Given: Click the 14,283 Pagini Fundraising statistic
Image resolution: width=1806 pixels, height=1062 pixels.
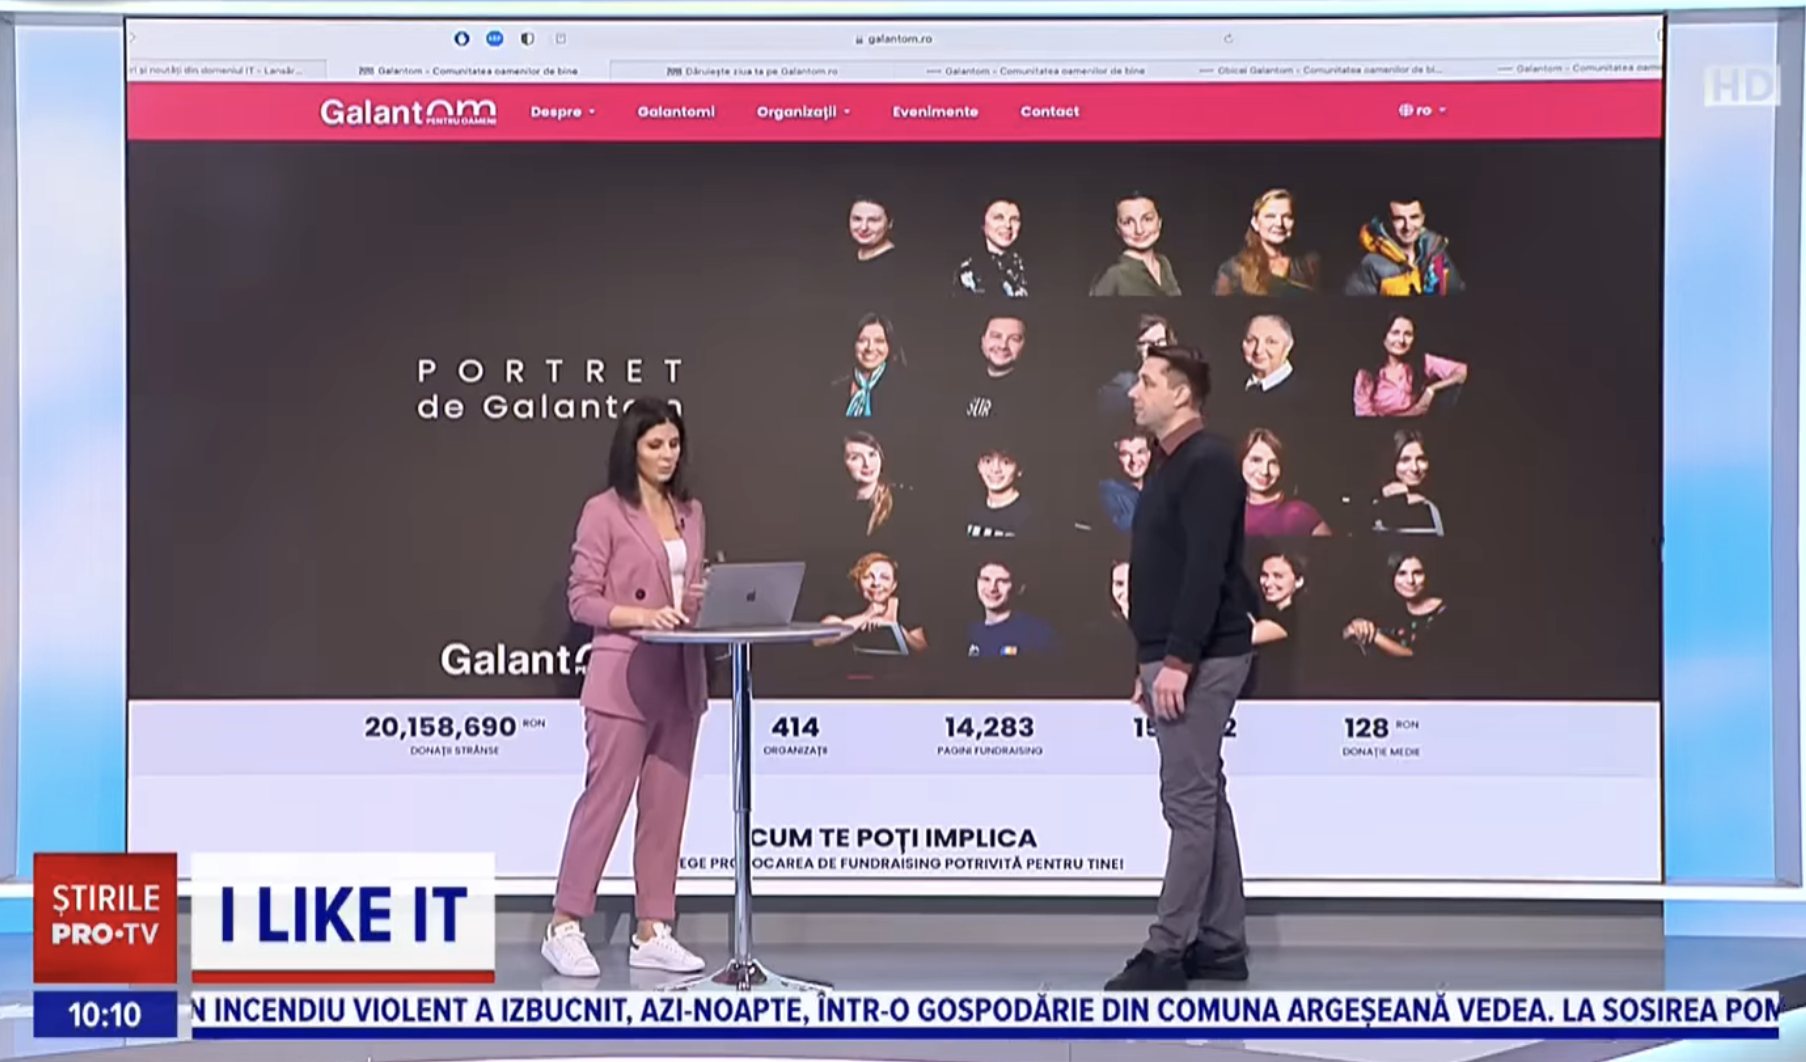Looking at the screenshot, I should [989, 733].
